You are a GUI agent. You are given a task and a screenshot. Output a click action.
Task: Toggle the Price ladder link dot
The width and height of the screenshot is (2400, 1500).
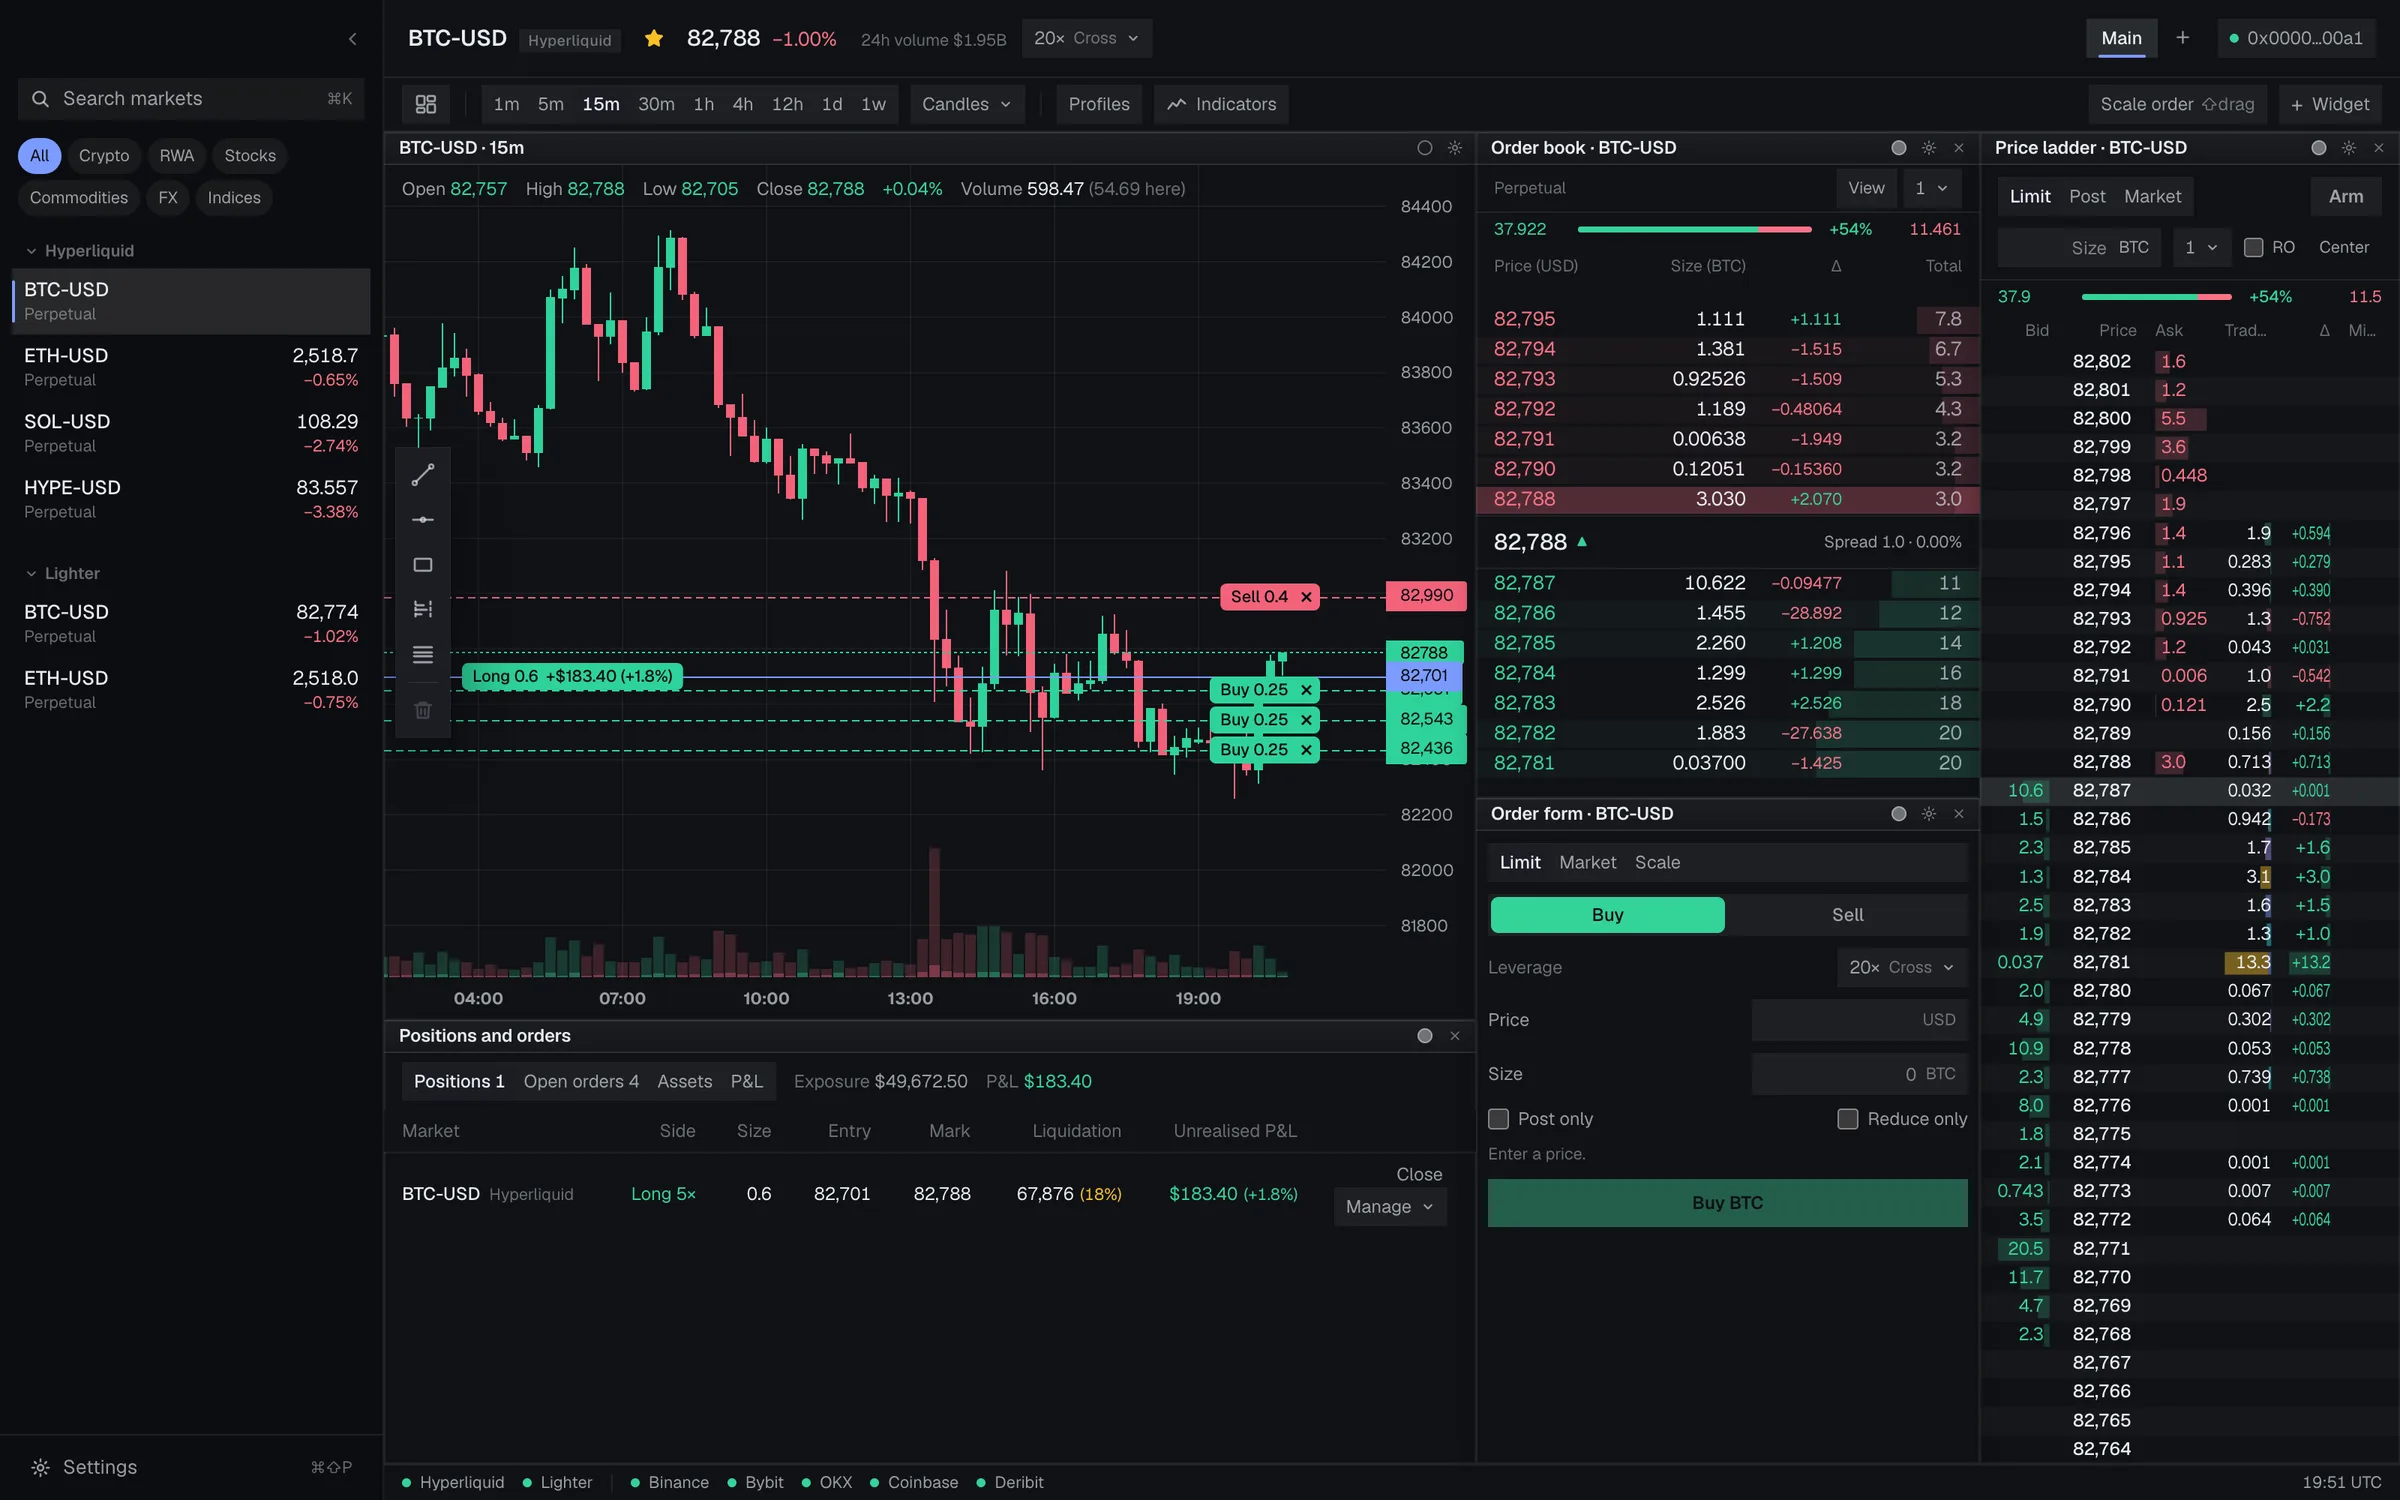click(2319, 148)
